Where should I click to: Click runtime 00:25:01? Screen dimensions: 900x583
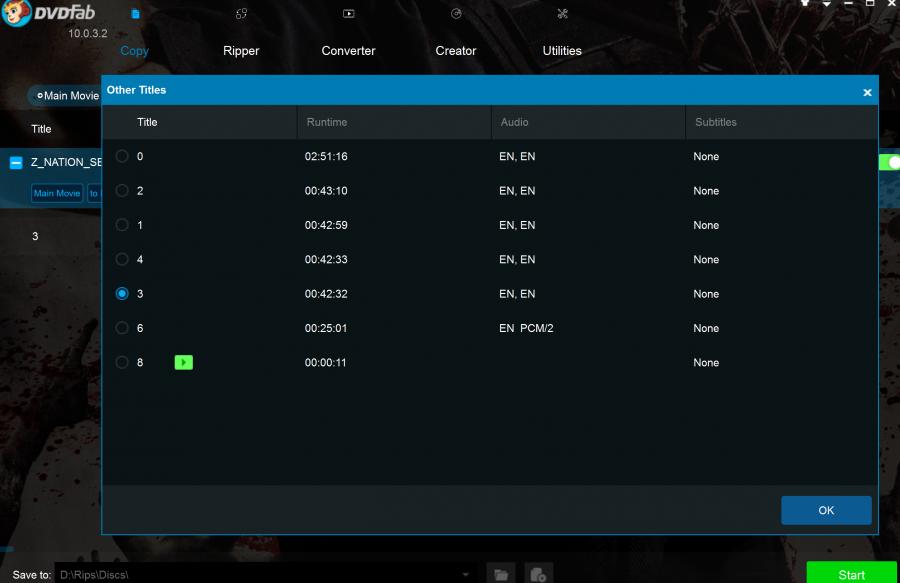tap(326, 328)
